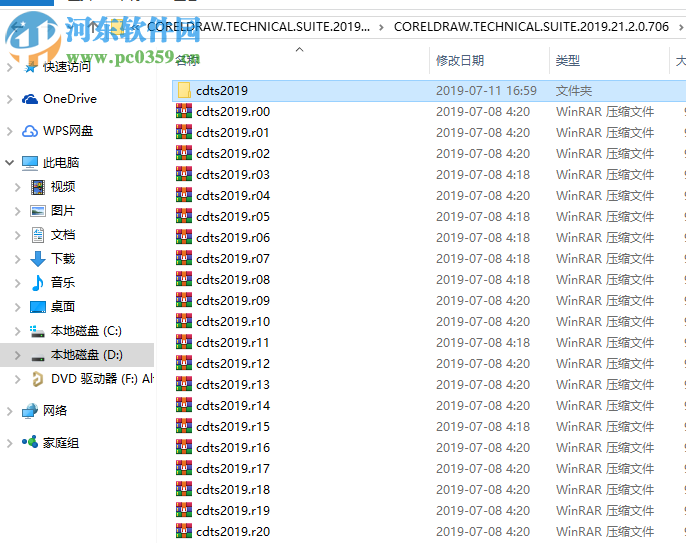Click the 本地磁盘 (D:) drive icon

(x=38, y=356)
